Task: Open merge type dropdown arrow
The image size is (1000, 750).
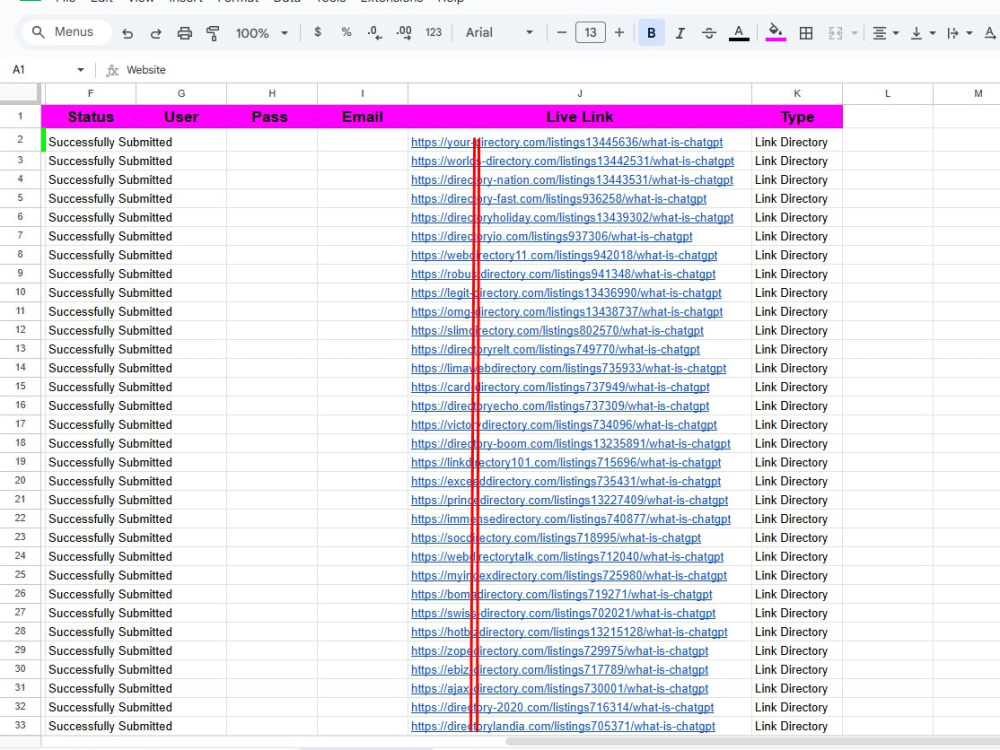Action: [x=854, y=33]
